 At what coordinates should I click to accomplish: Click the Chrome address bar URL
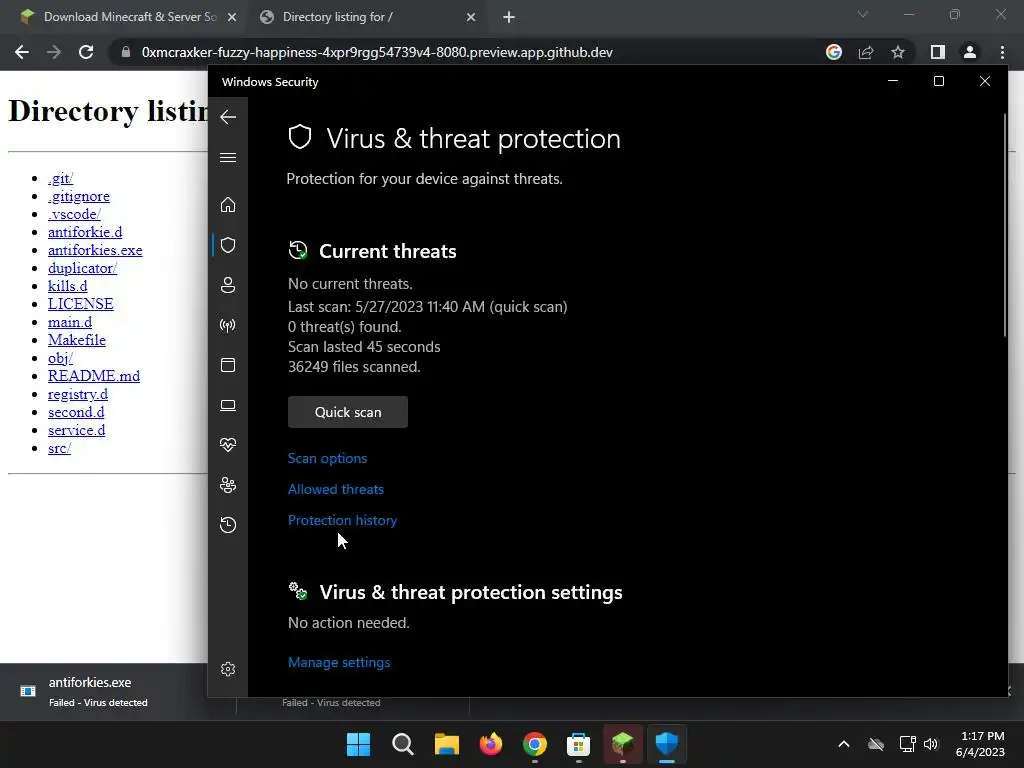coord(377,52)
